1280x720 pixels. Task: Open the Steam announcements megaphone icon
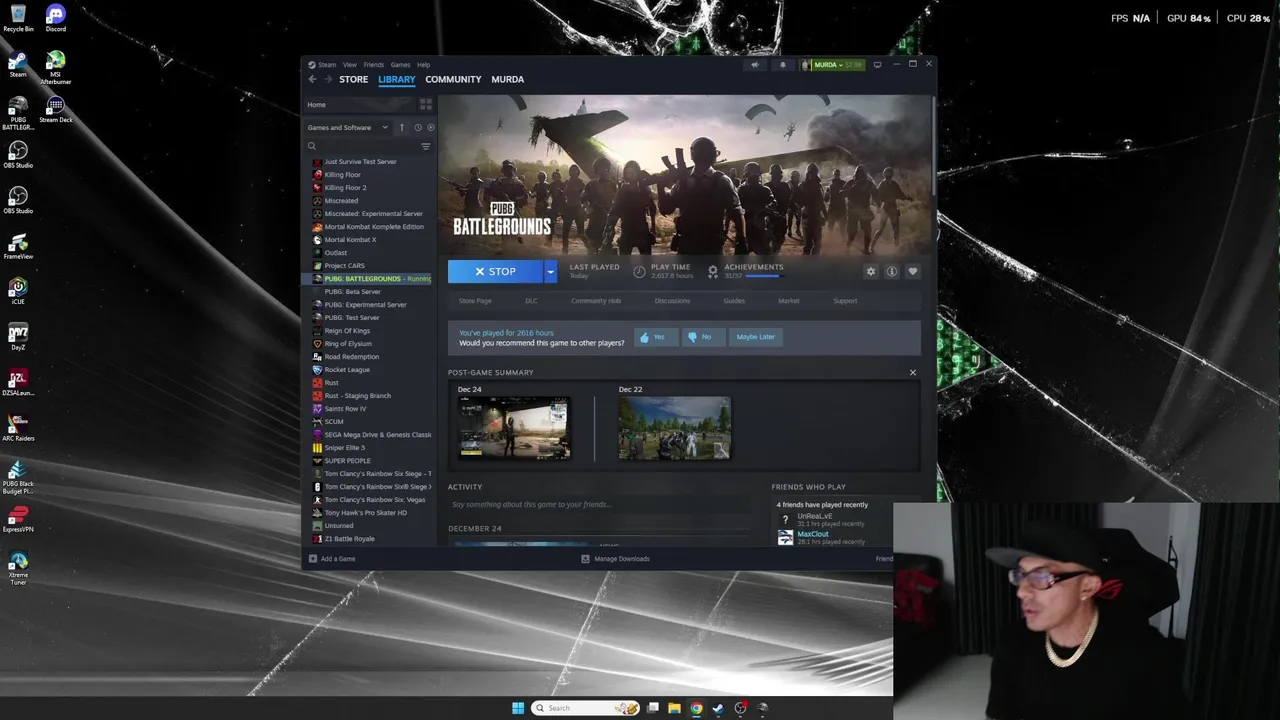click(755, 65)
